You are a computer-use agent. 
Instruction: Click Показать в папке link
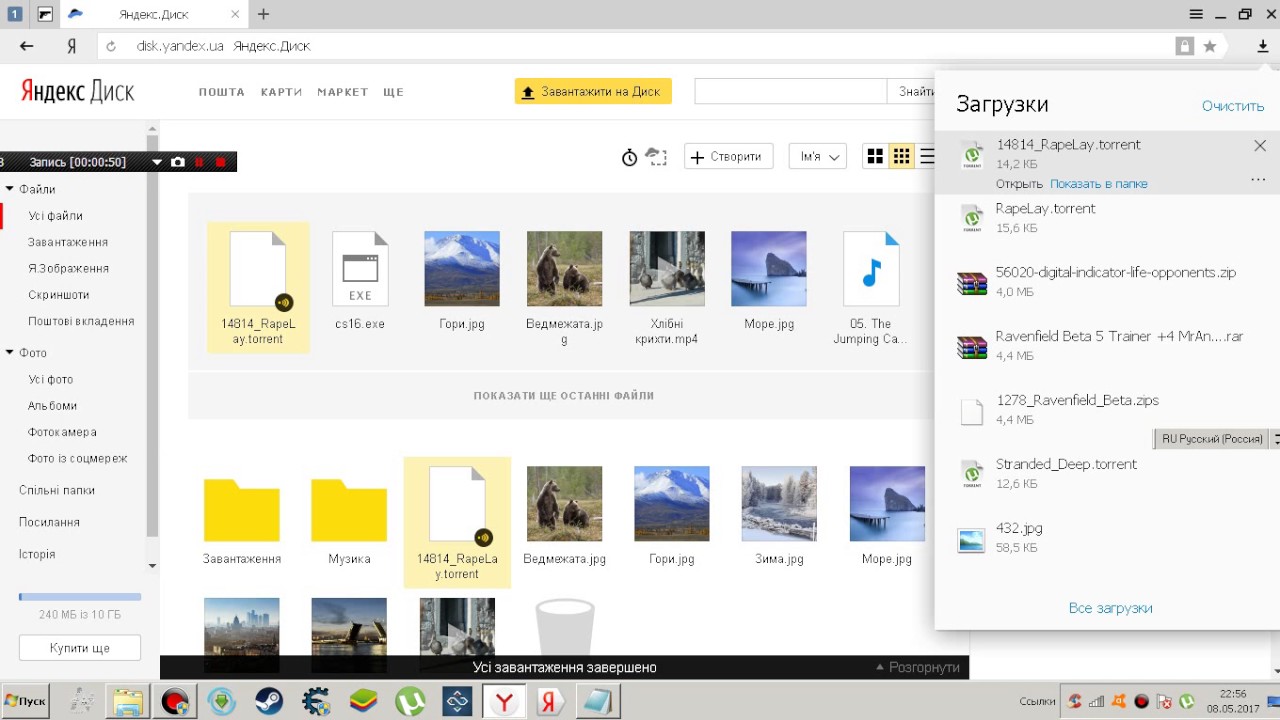coord(1099,184)
